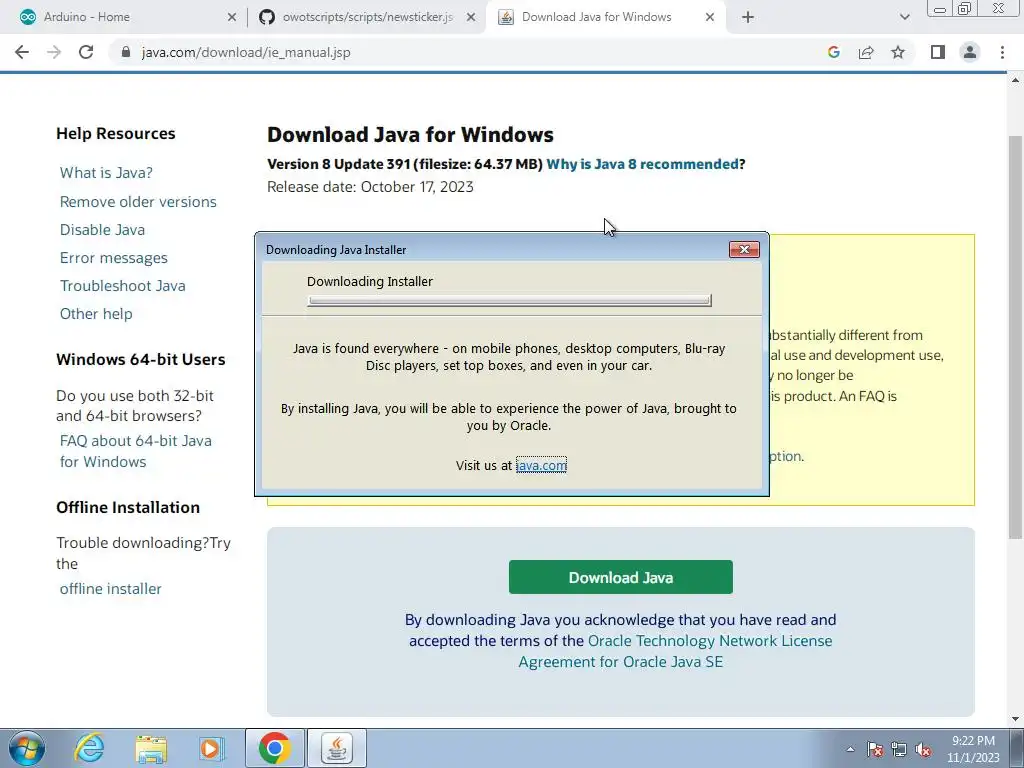Open Action Center flag tray icon

pos(875,749)
